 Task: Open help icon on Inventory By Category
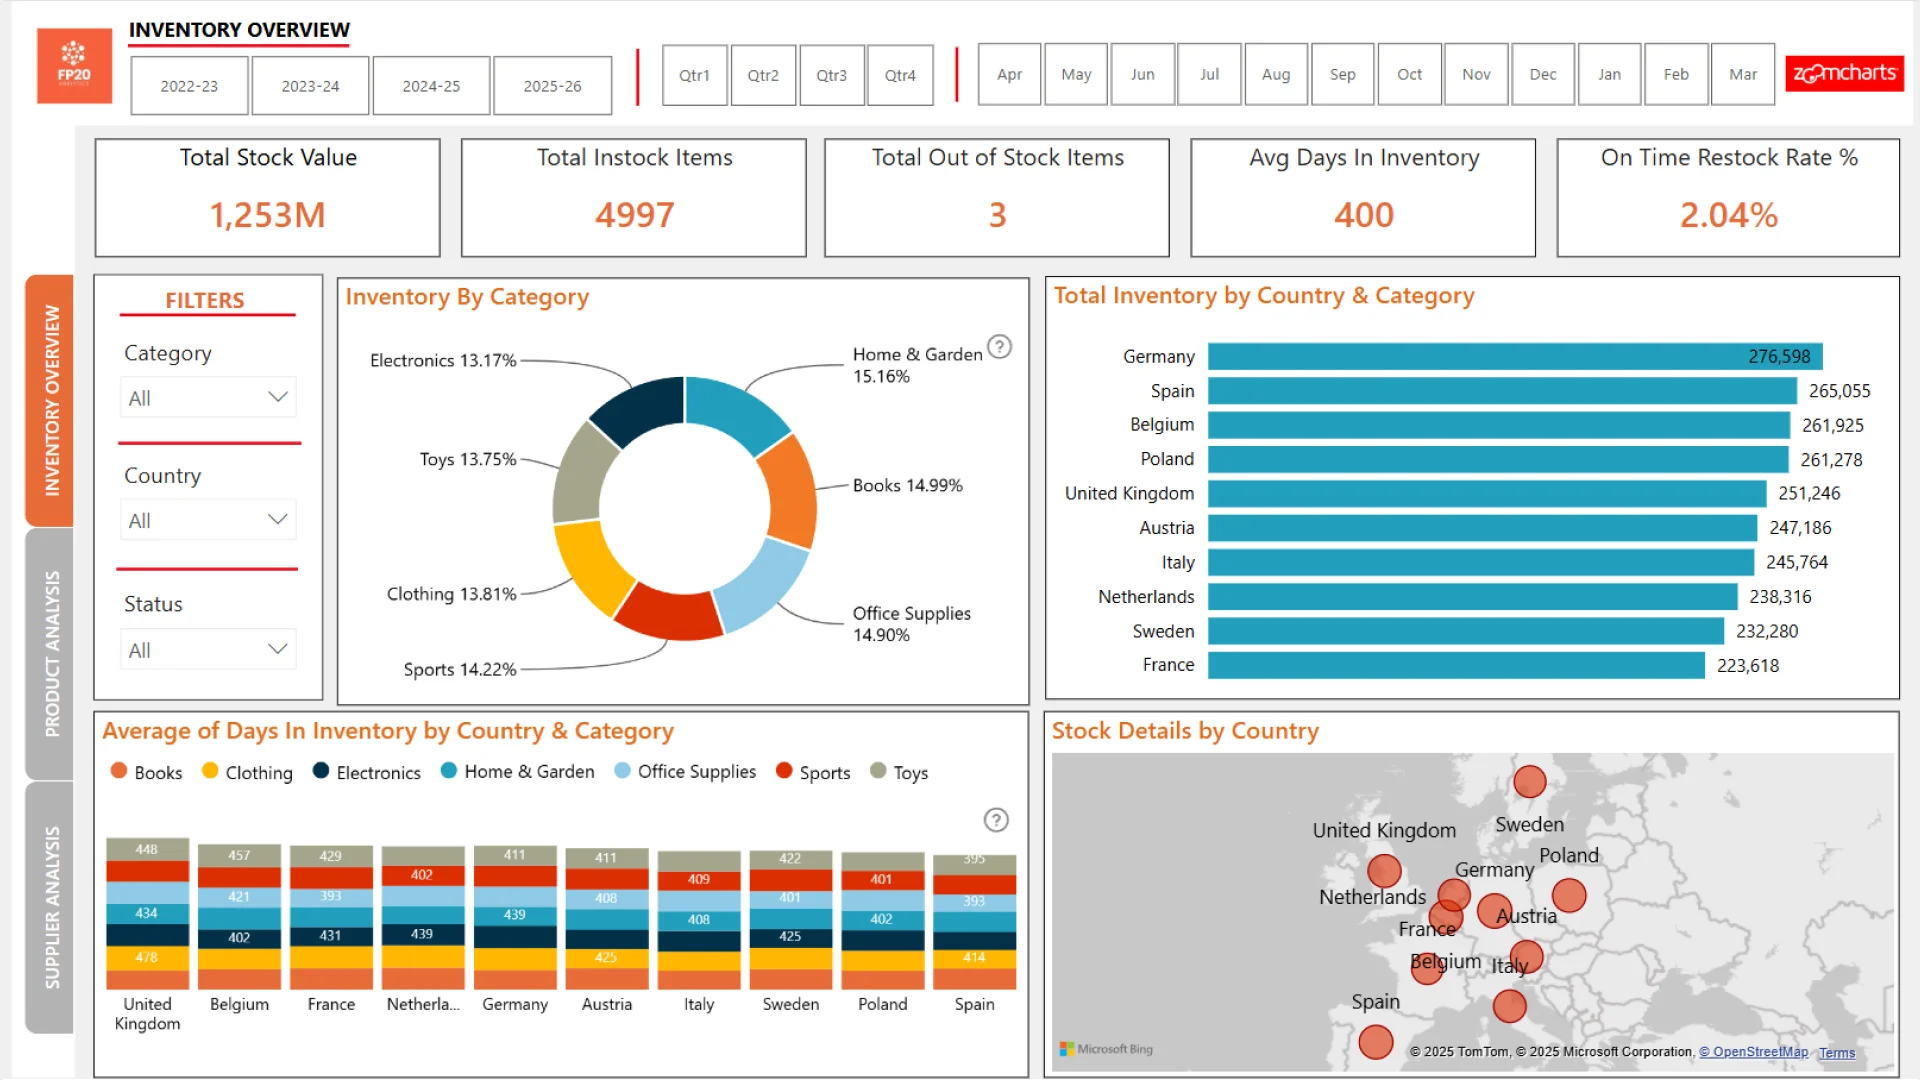click(999, 347)
